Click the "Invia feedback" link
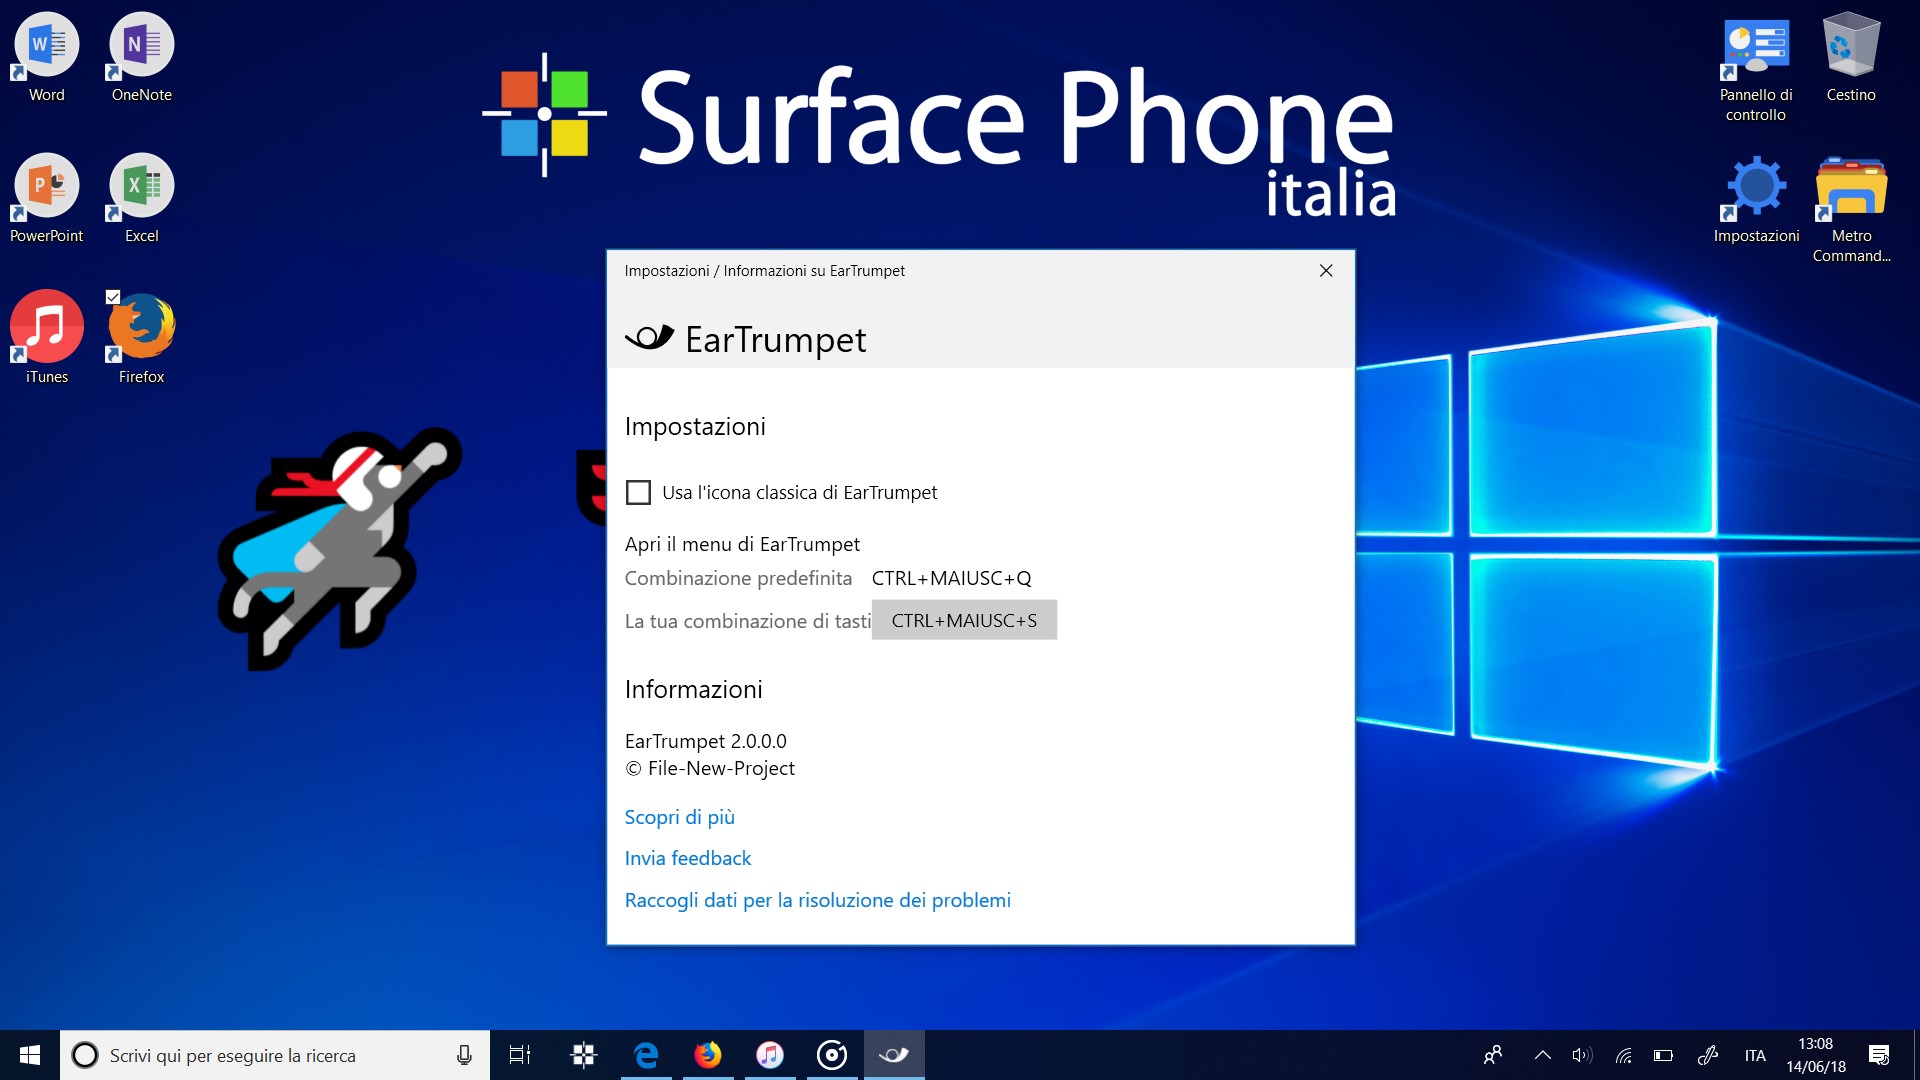The image size is (1920, 1080). [687, 858]
